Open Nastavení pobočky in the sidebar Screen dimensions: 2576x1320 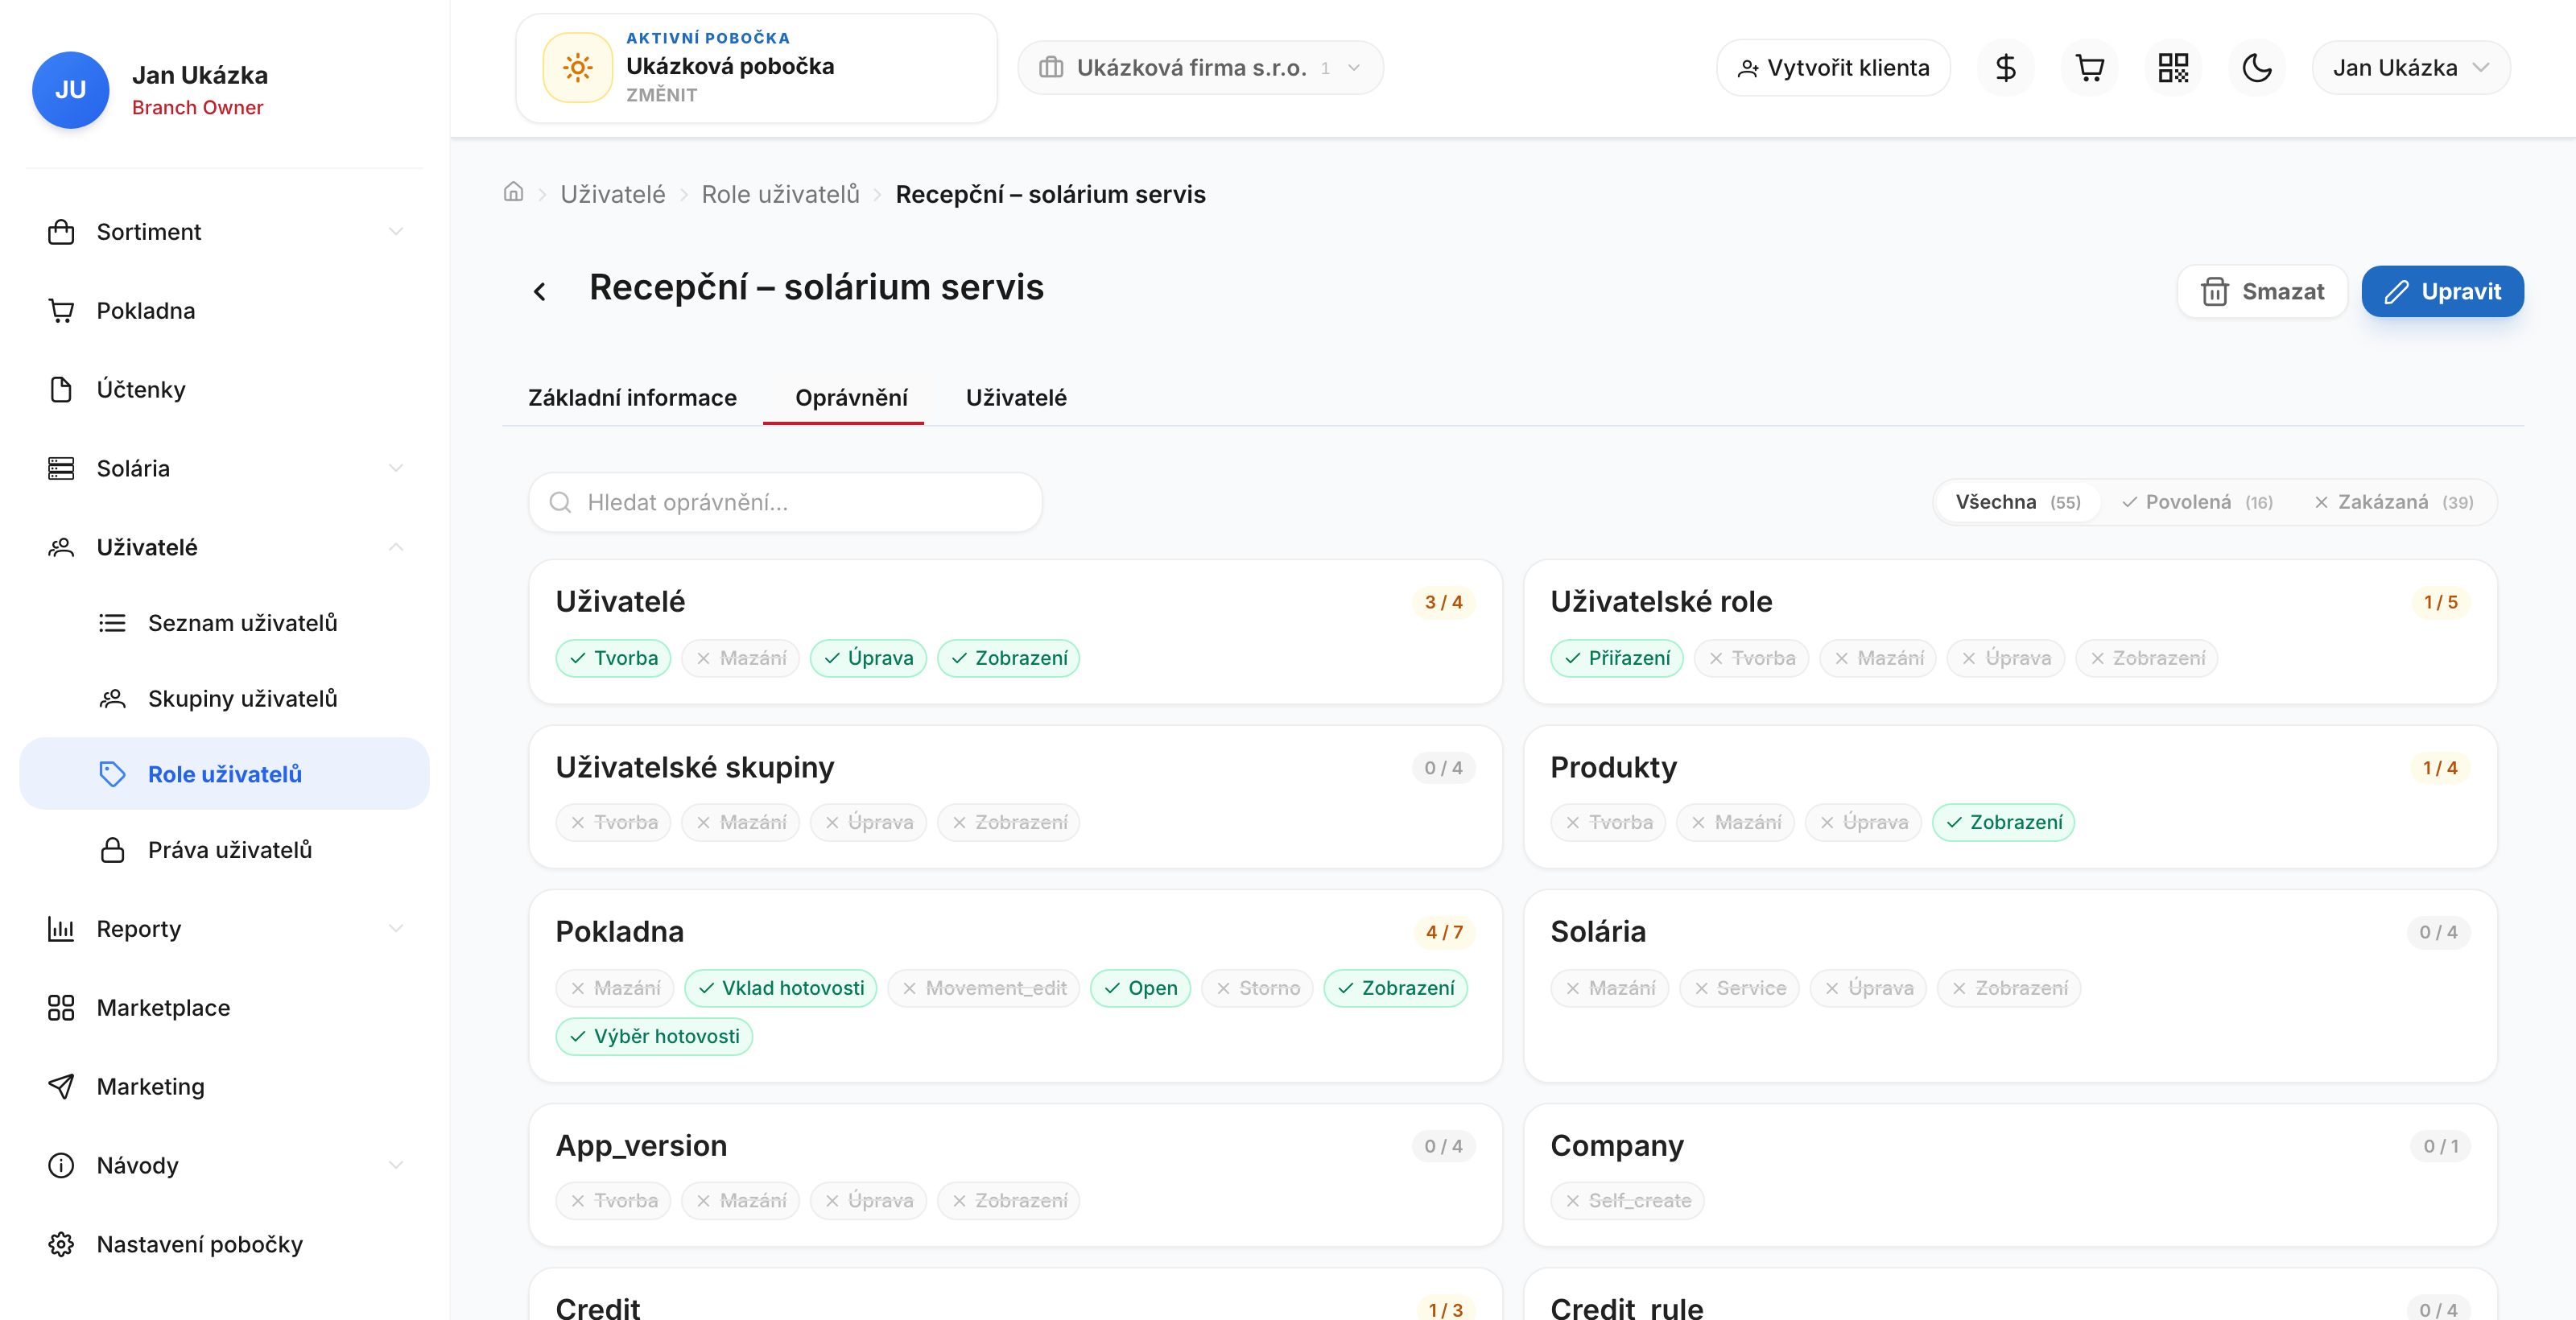click(224, 1245)
